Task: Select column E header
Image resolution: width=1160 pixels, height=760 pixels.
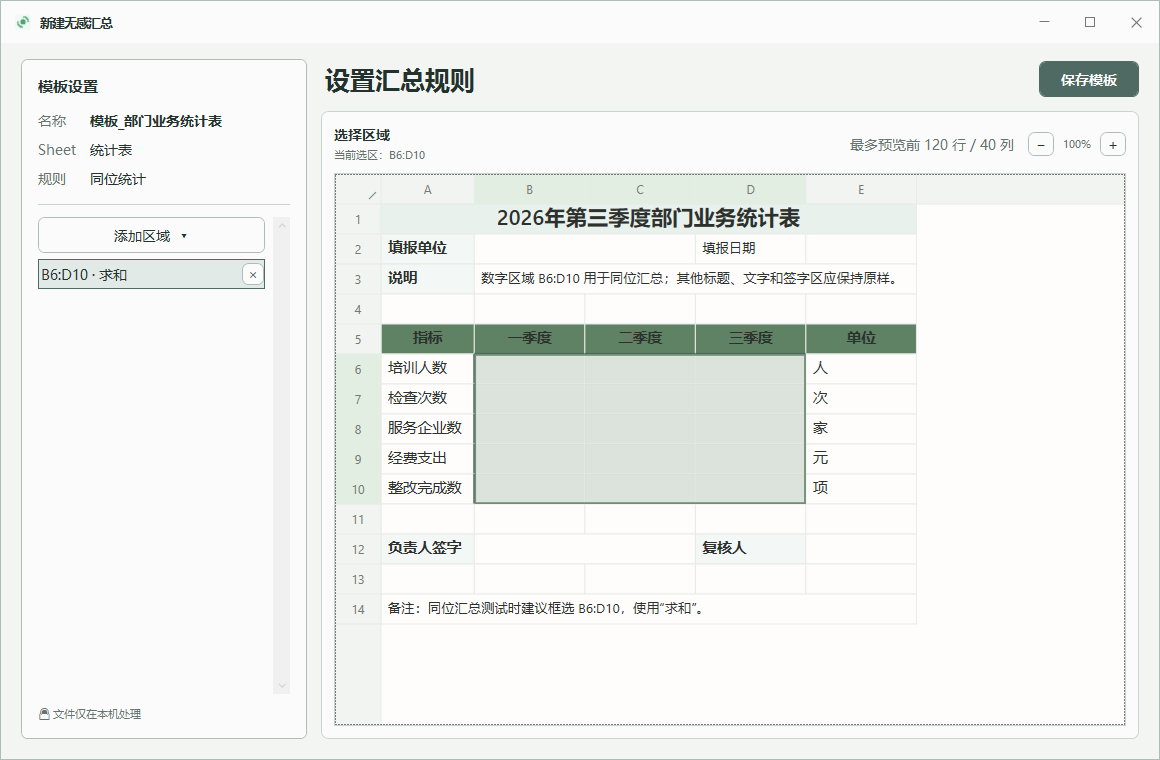Action: [861, 190]
